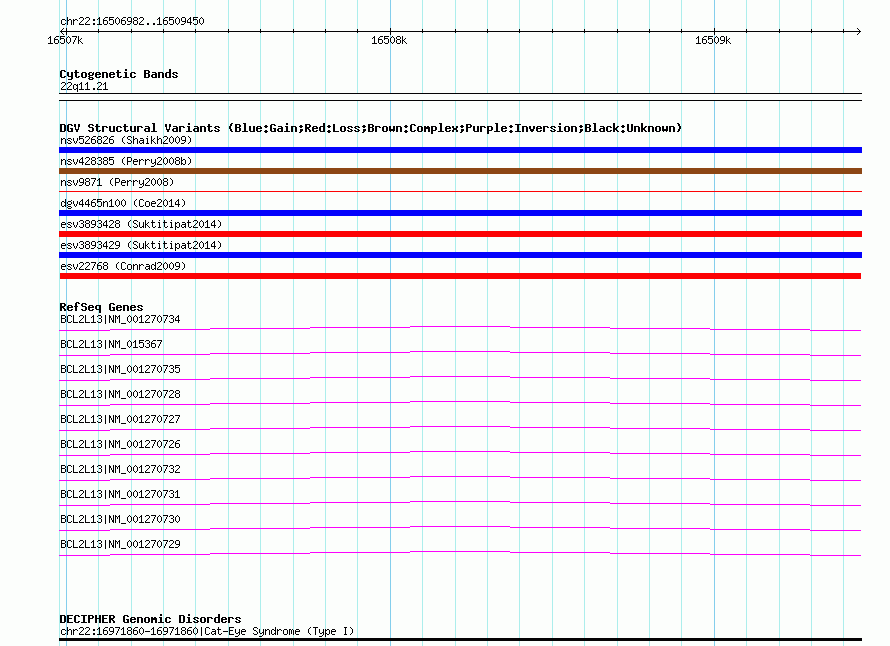Click the magenta line under BCL2L13|NM_001270735

(x=460, y=378)
